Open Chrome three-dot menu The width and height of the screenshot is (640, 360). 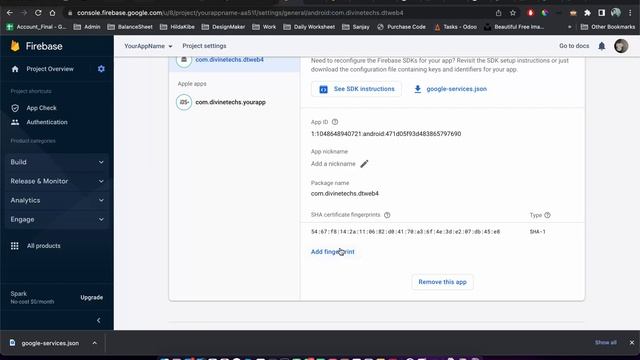631,13
